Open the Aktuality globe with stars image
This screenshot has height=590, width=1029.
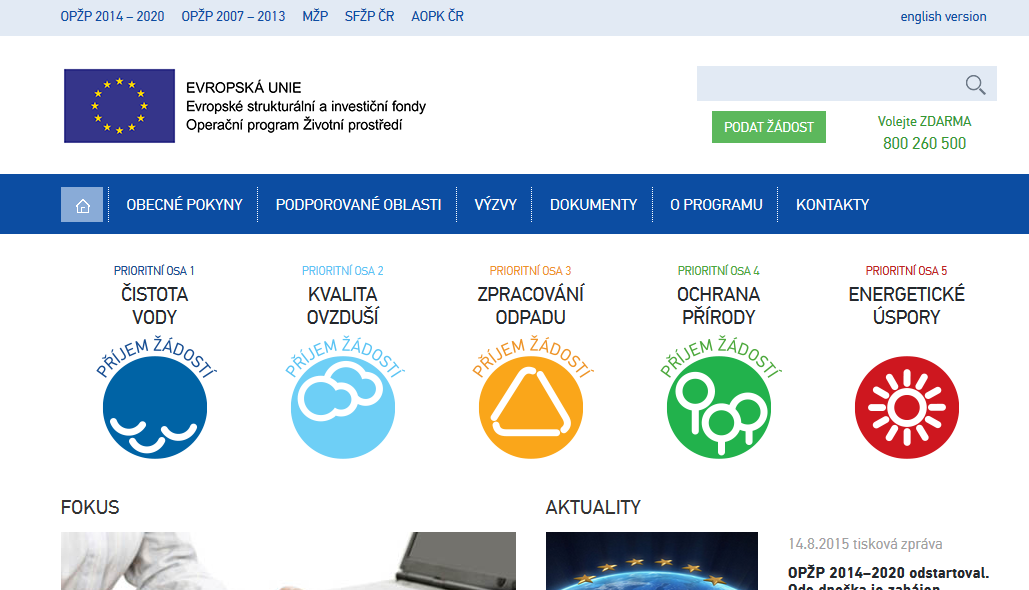click(652, 561)
